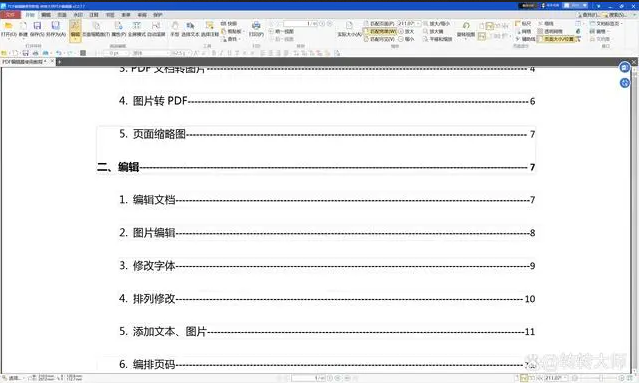Click undo arrow in quick toolbar
The height and width of the screenshot is (383, 639).
pos(59,53)
